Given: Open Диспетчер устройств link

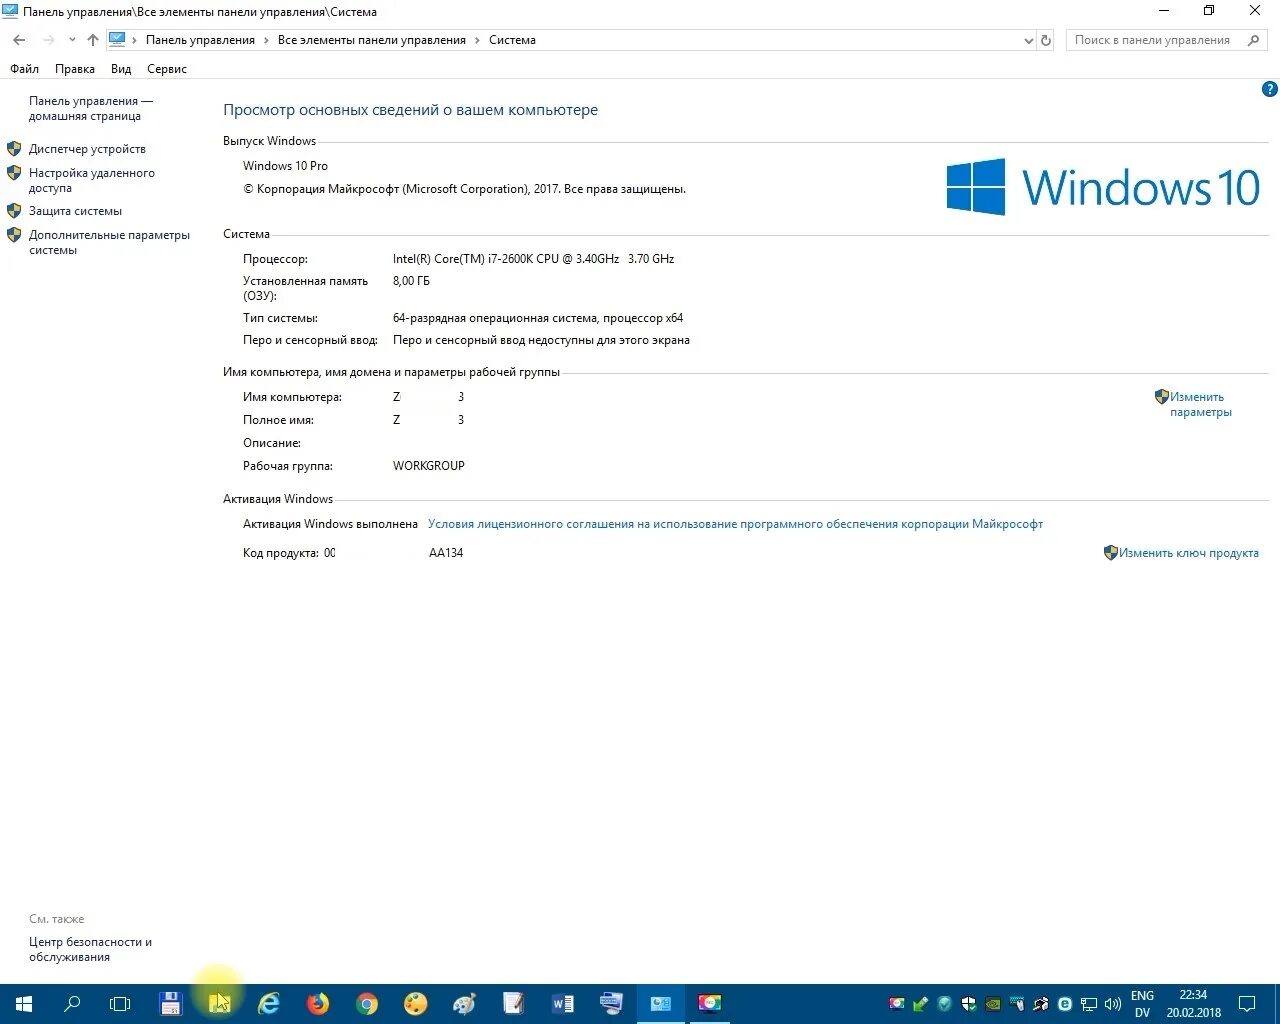Looking at the screenshot, I should coord(87,149).
